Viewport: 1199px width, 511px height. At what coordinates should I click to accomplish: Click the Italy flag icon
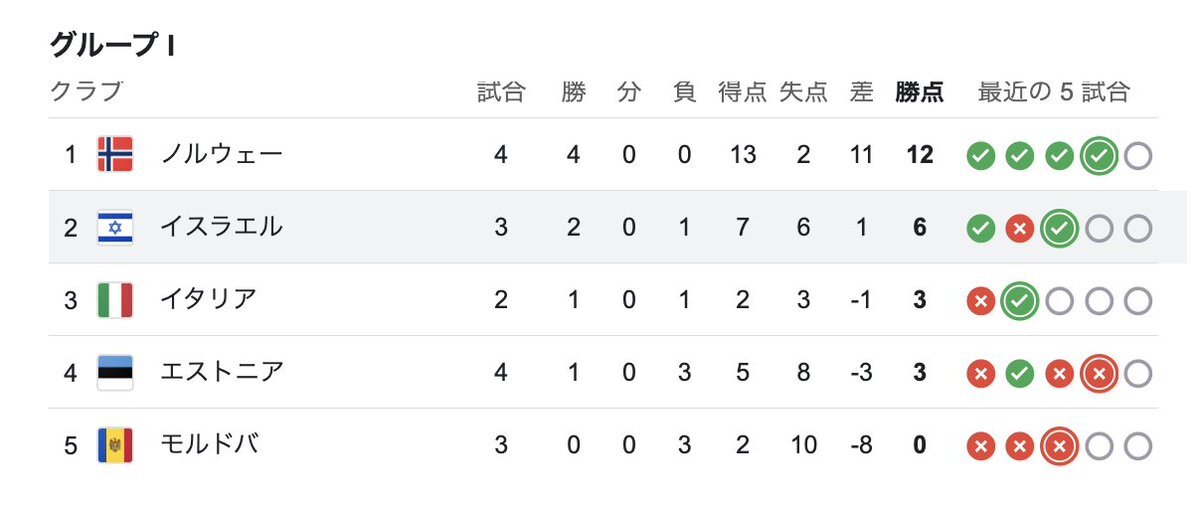[x=115, y=300]
